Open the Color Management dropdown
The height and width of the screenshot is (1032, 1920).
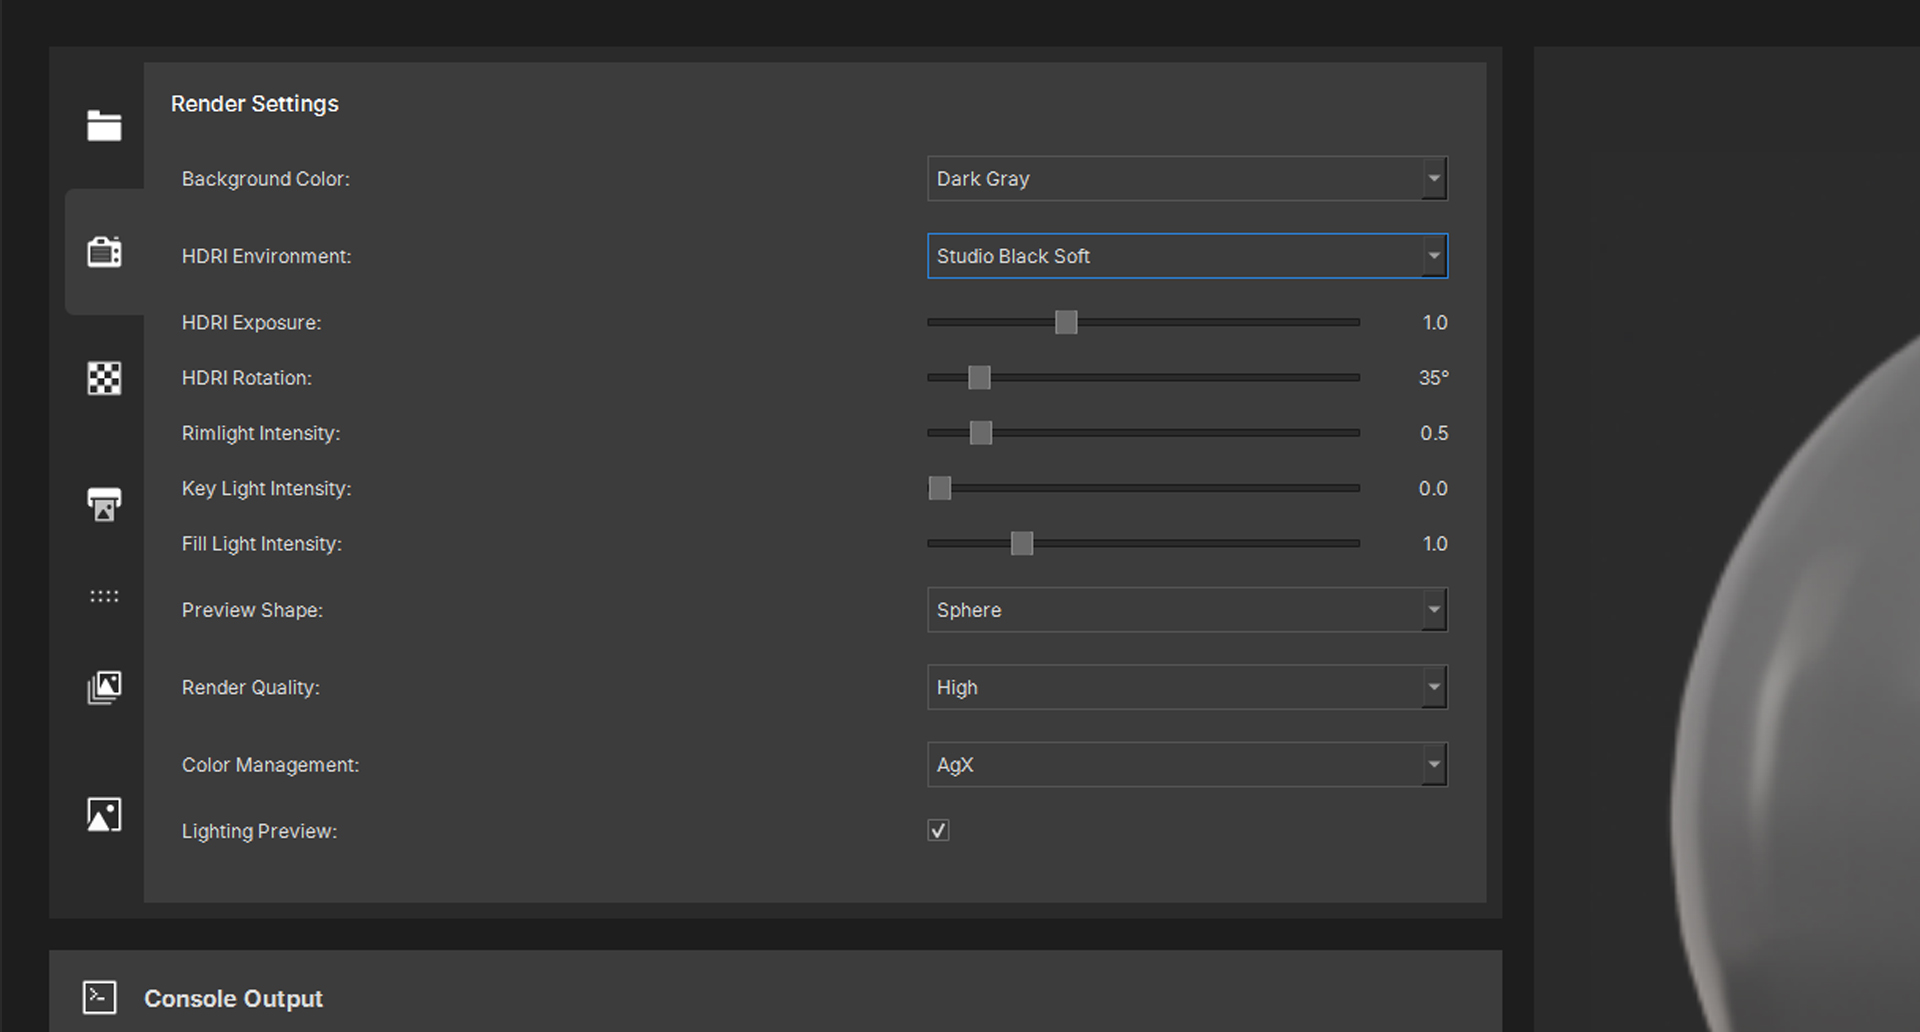pyautogui.click(x=1187, y=764)
